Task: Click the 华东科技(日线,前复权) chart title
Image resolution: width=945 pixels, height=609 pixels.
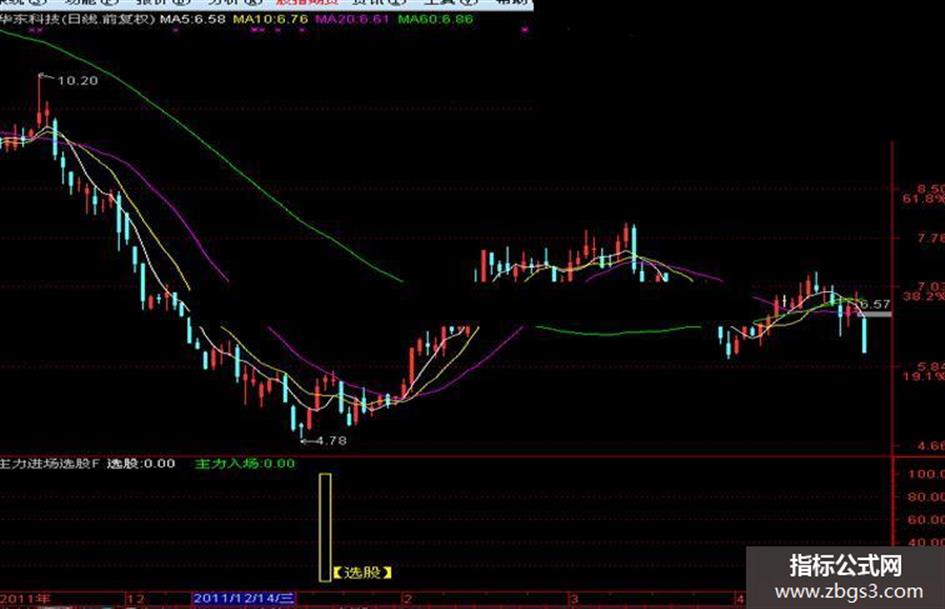Action: click(x=78, y=19)
